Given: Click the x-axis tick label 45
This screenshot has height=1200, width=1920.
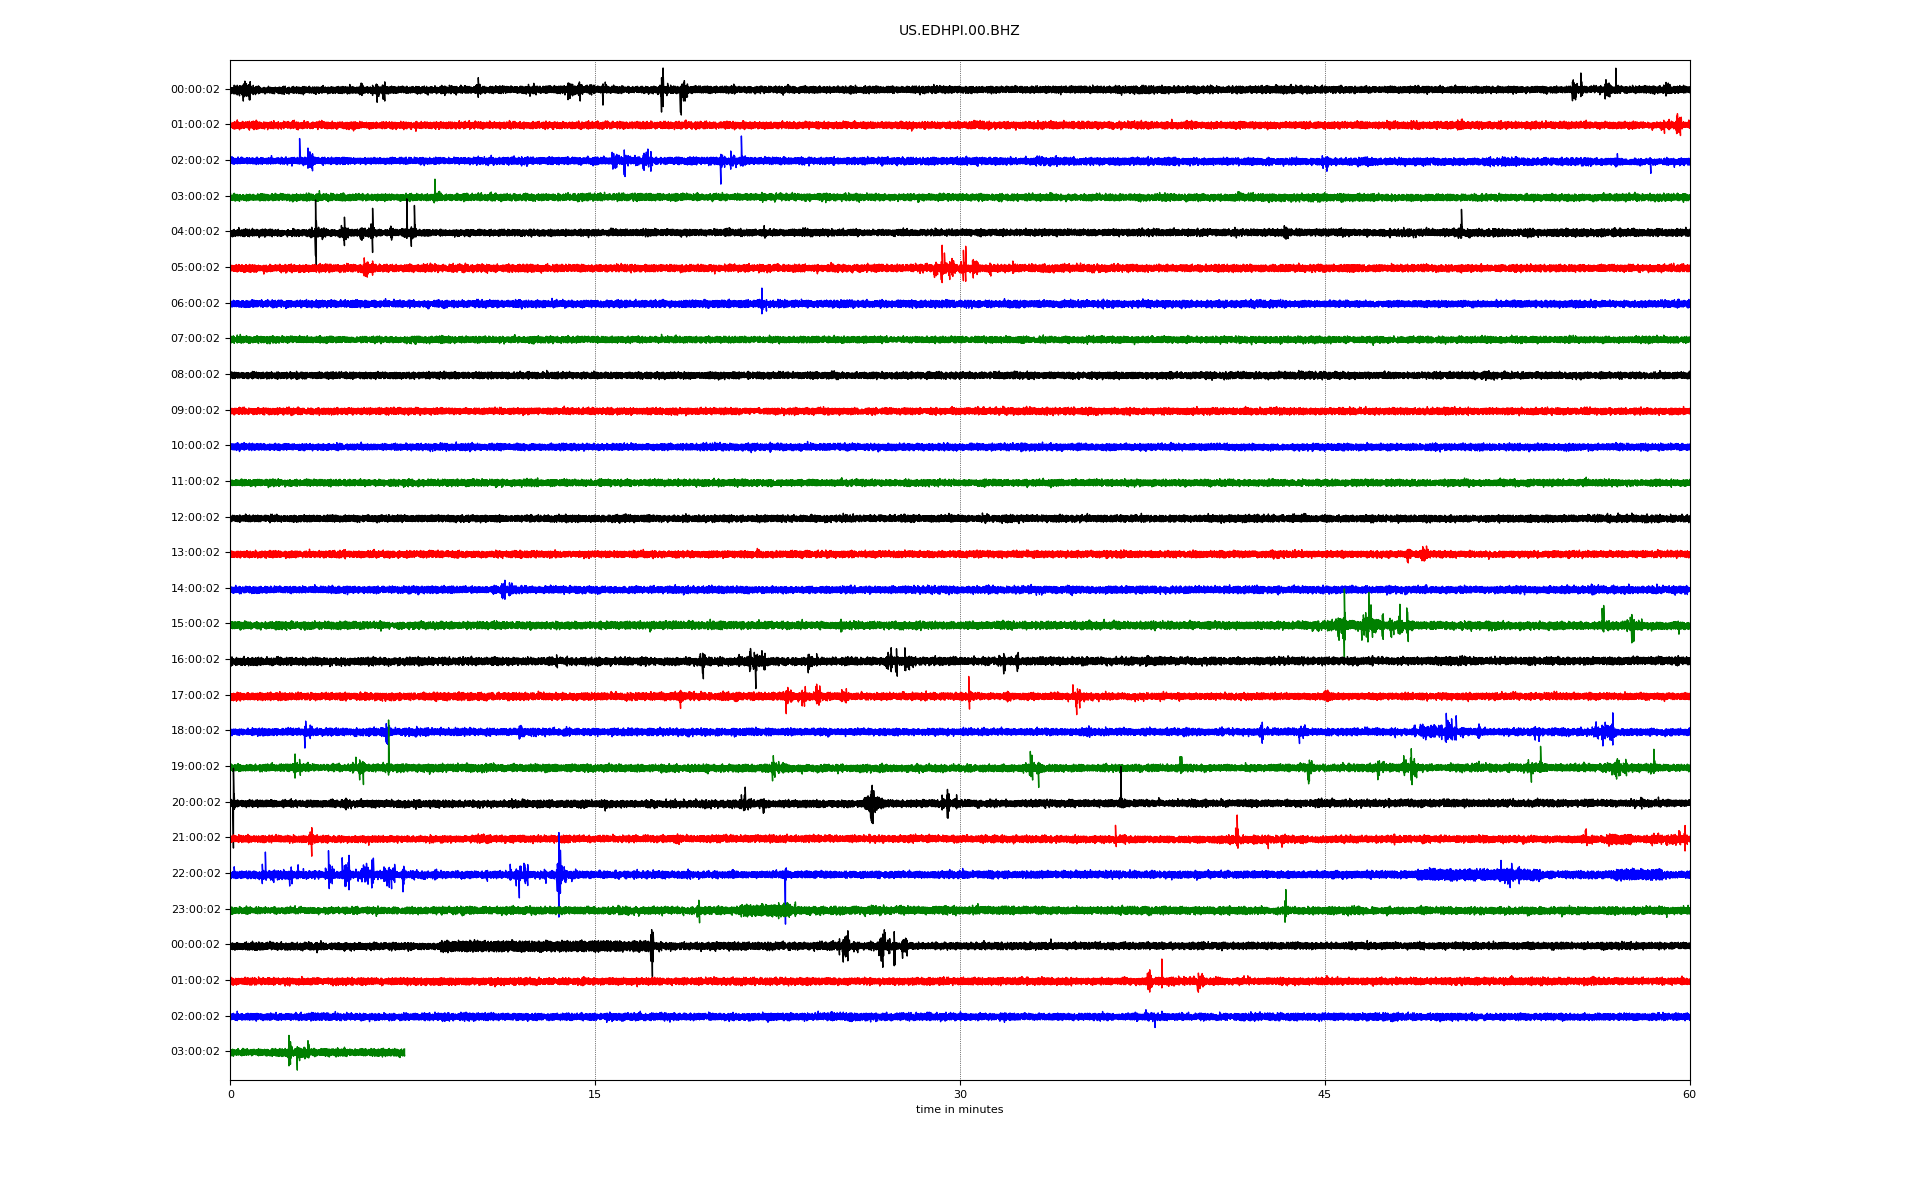Looking at the screenshot, I should (x=1325, y=1094).
